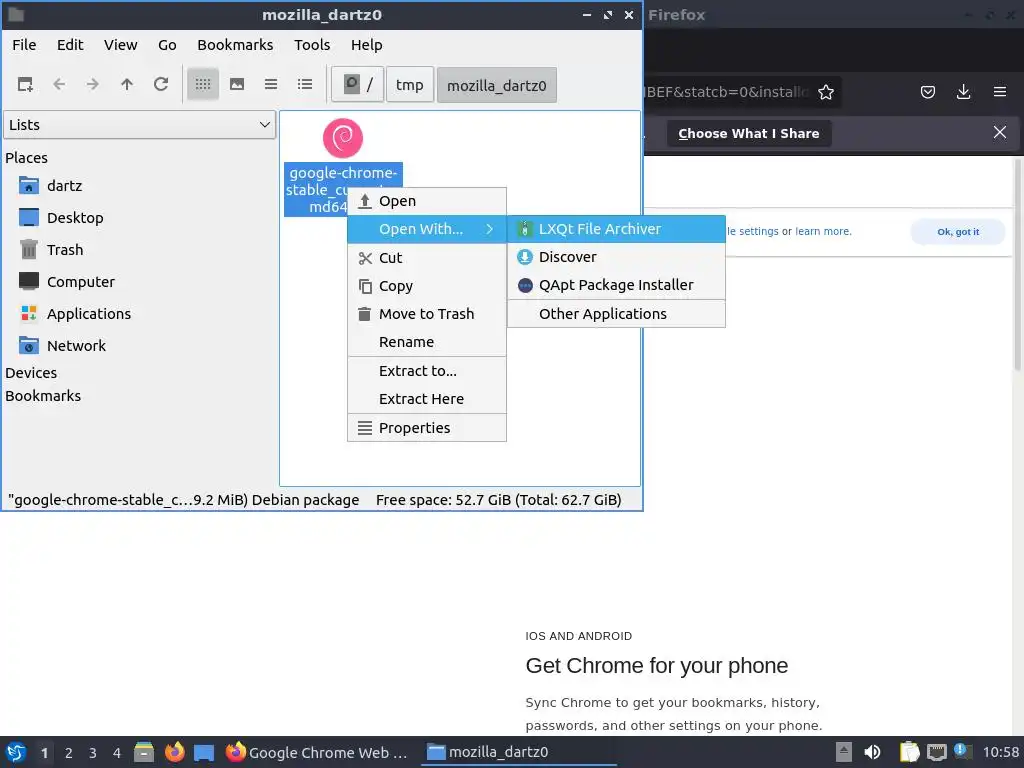Open with LXQt File Archiver
The width and height of the screenshot is (1024, 768).
[x=616, y=229]
